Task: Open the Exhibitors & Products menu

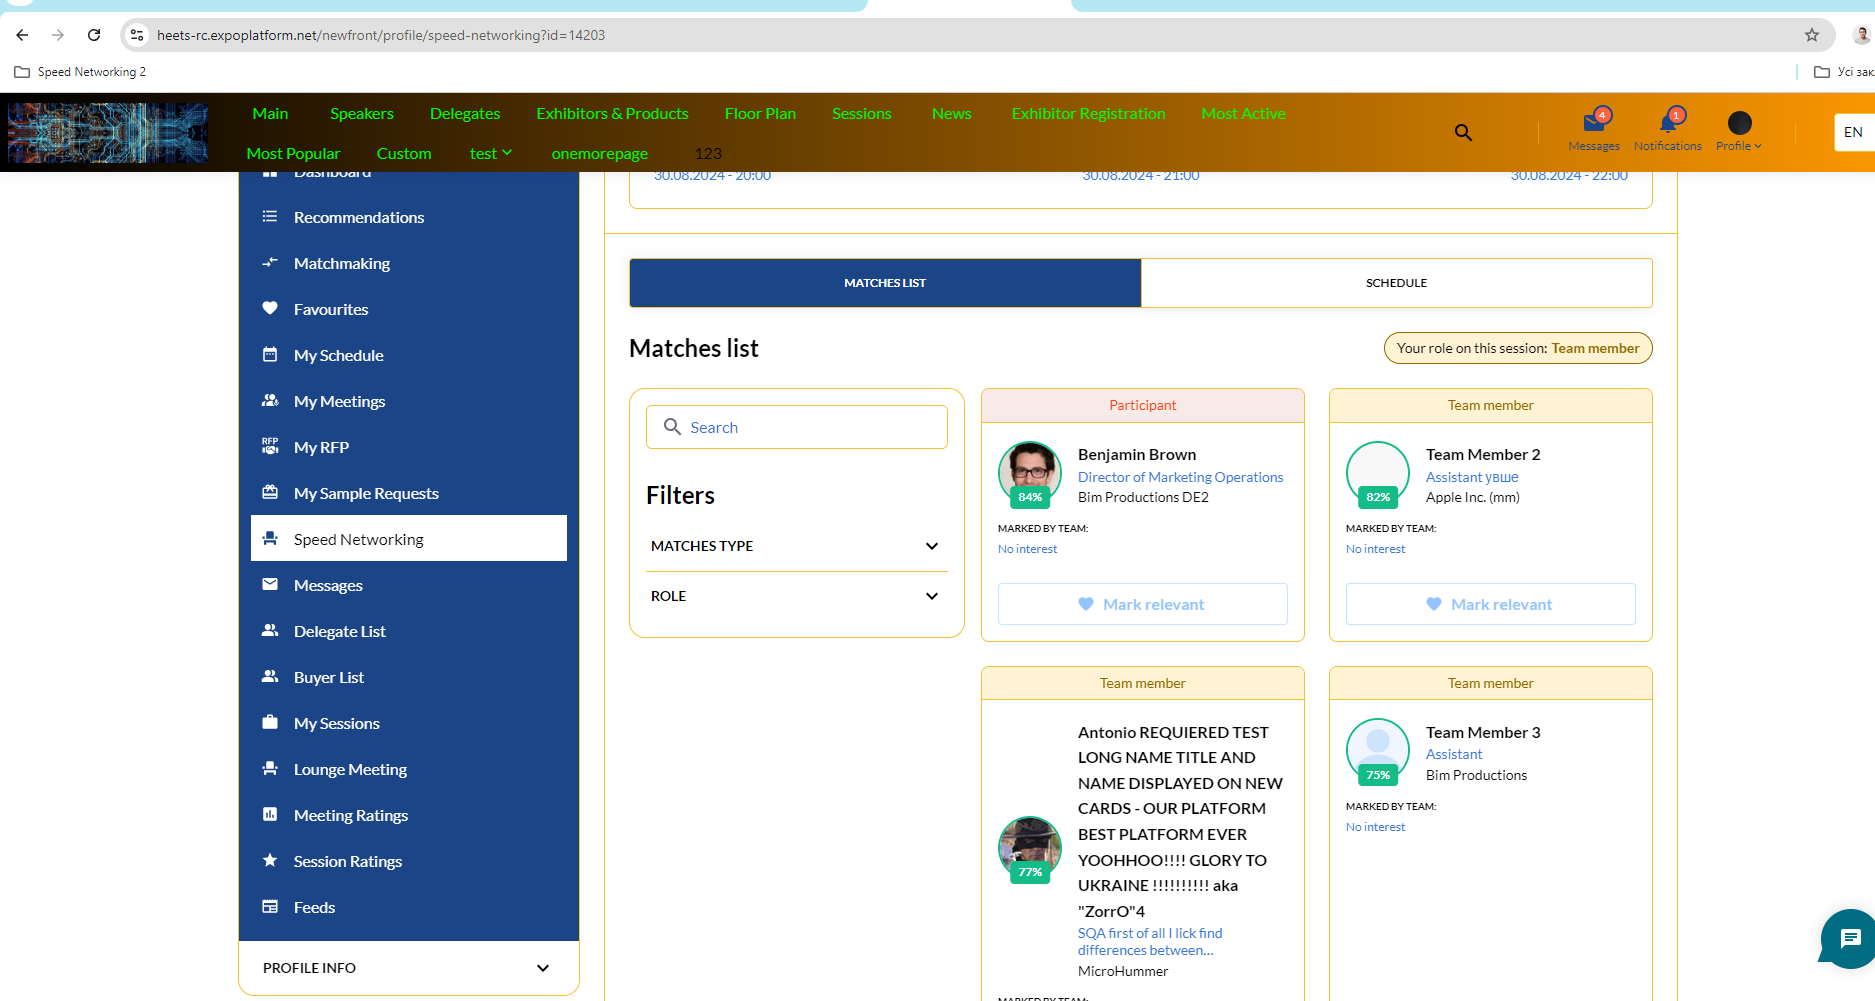Action: coord(612,114)
